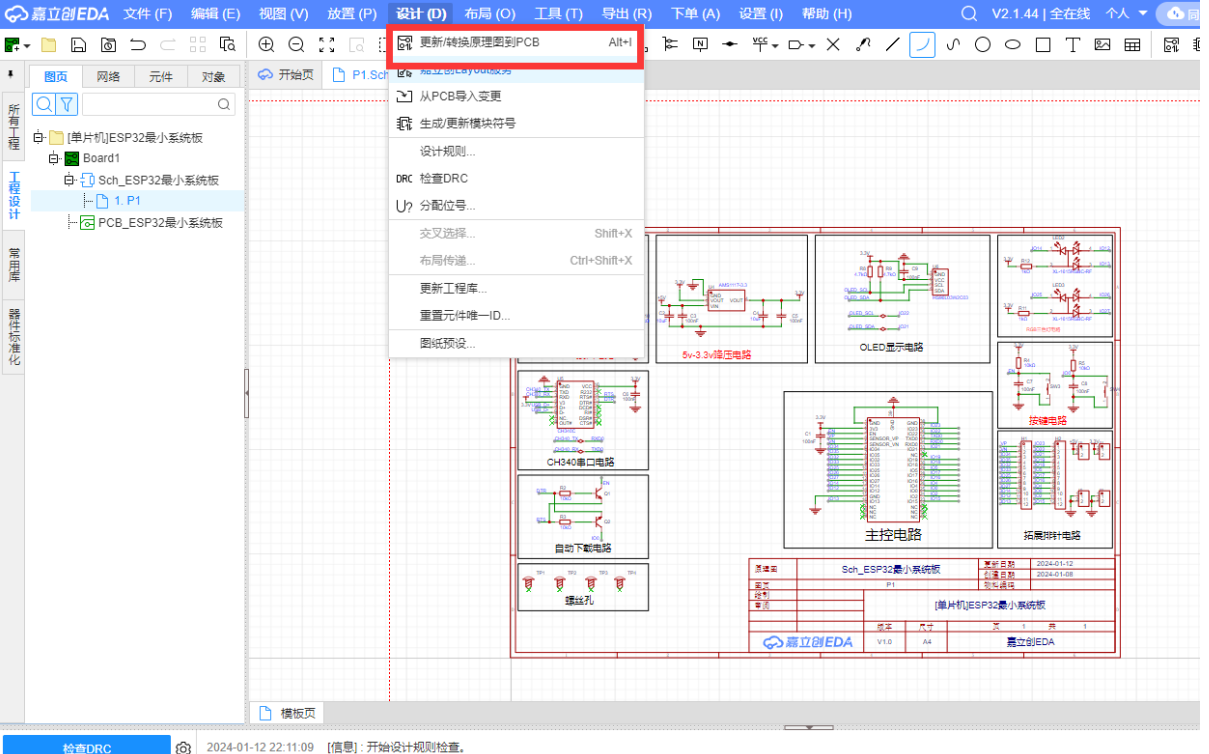This screenshot has width=1209, height=754.
Task: Select the bus entry tool icon
Action: (x=670, y=45)
